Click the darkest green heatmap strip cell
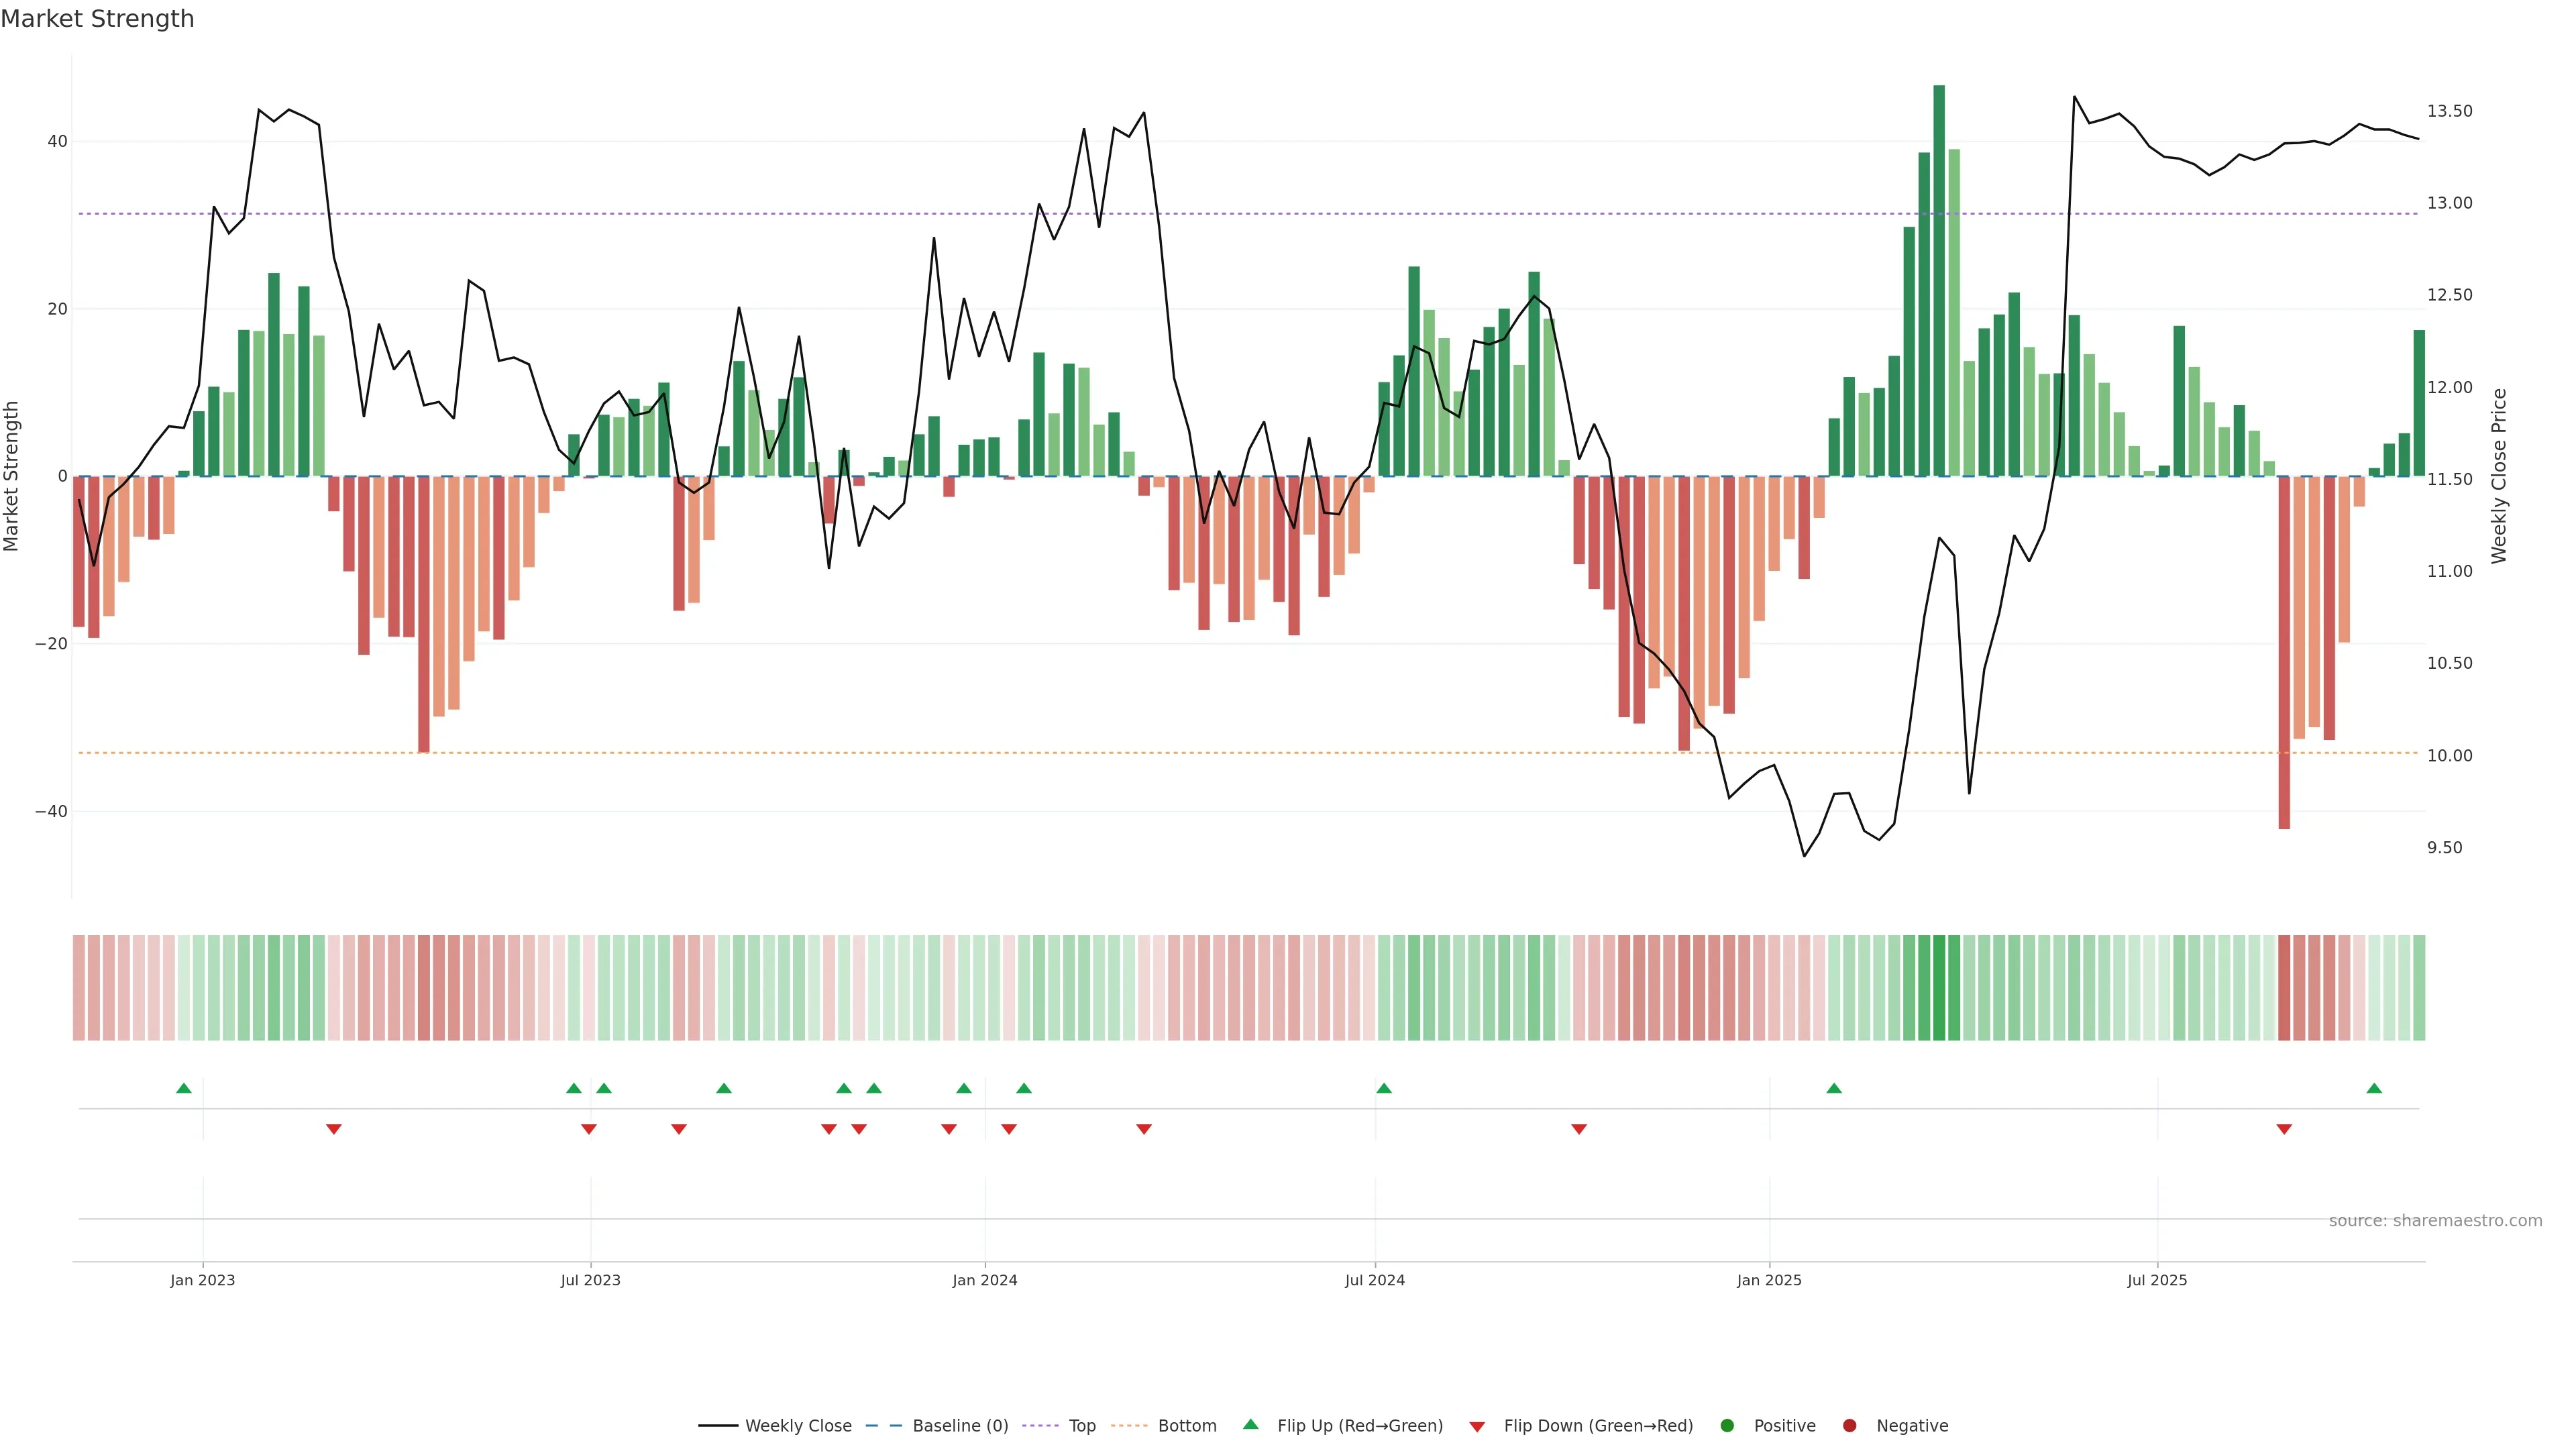The height and width of the screenshot is (1449, 2576). click(x=1939, y=987)
